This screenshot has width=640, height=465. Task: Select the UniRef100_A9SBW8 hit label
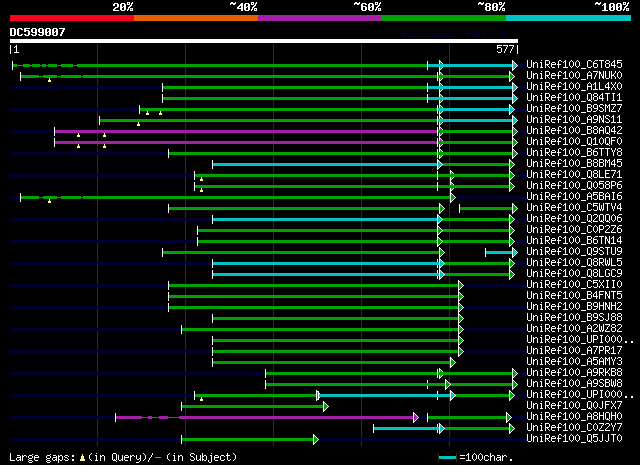[x=574, y=384]
